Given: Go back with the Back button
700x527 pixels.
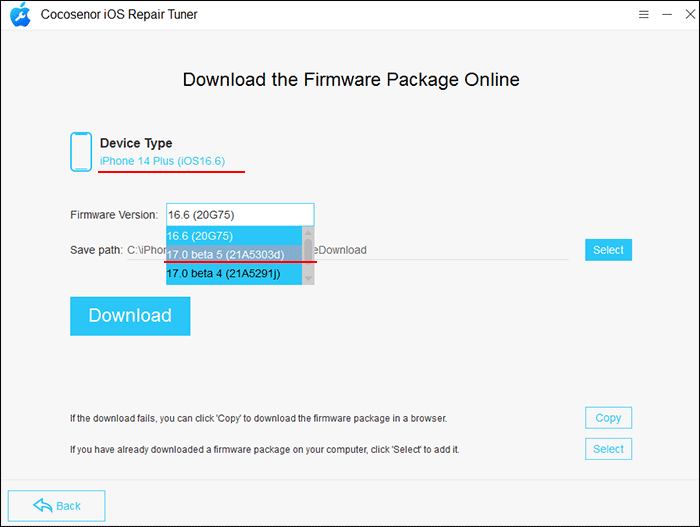Looking at the screenshot, I should (57, 506).
